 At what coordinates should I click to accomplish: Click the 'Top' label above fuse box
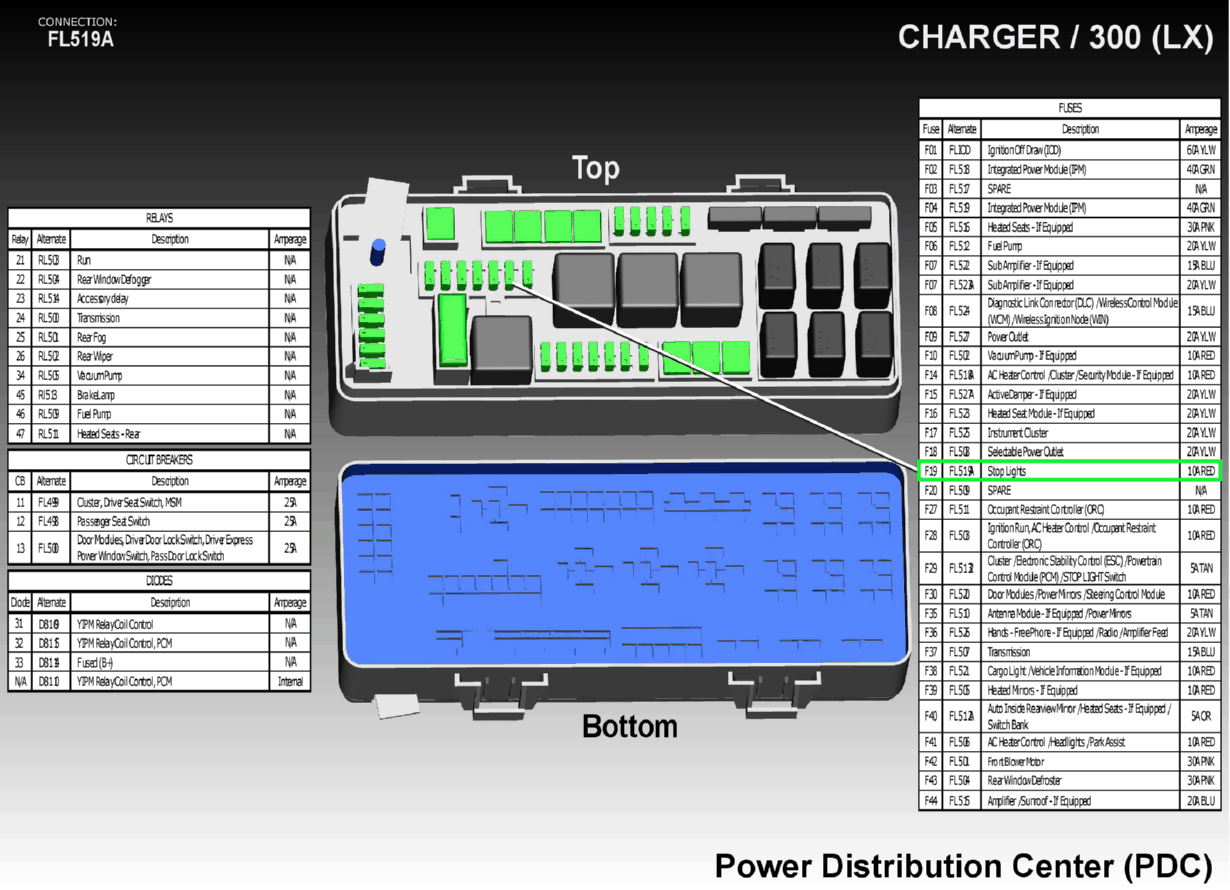point(596,168)
